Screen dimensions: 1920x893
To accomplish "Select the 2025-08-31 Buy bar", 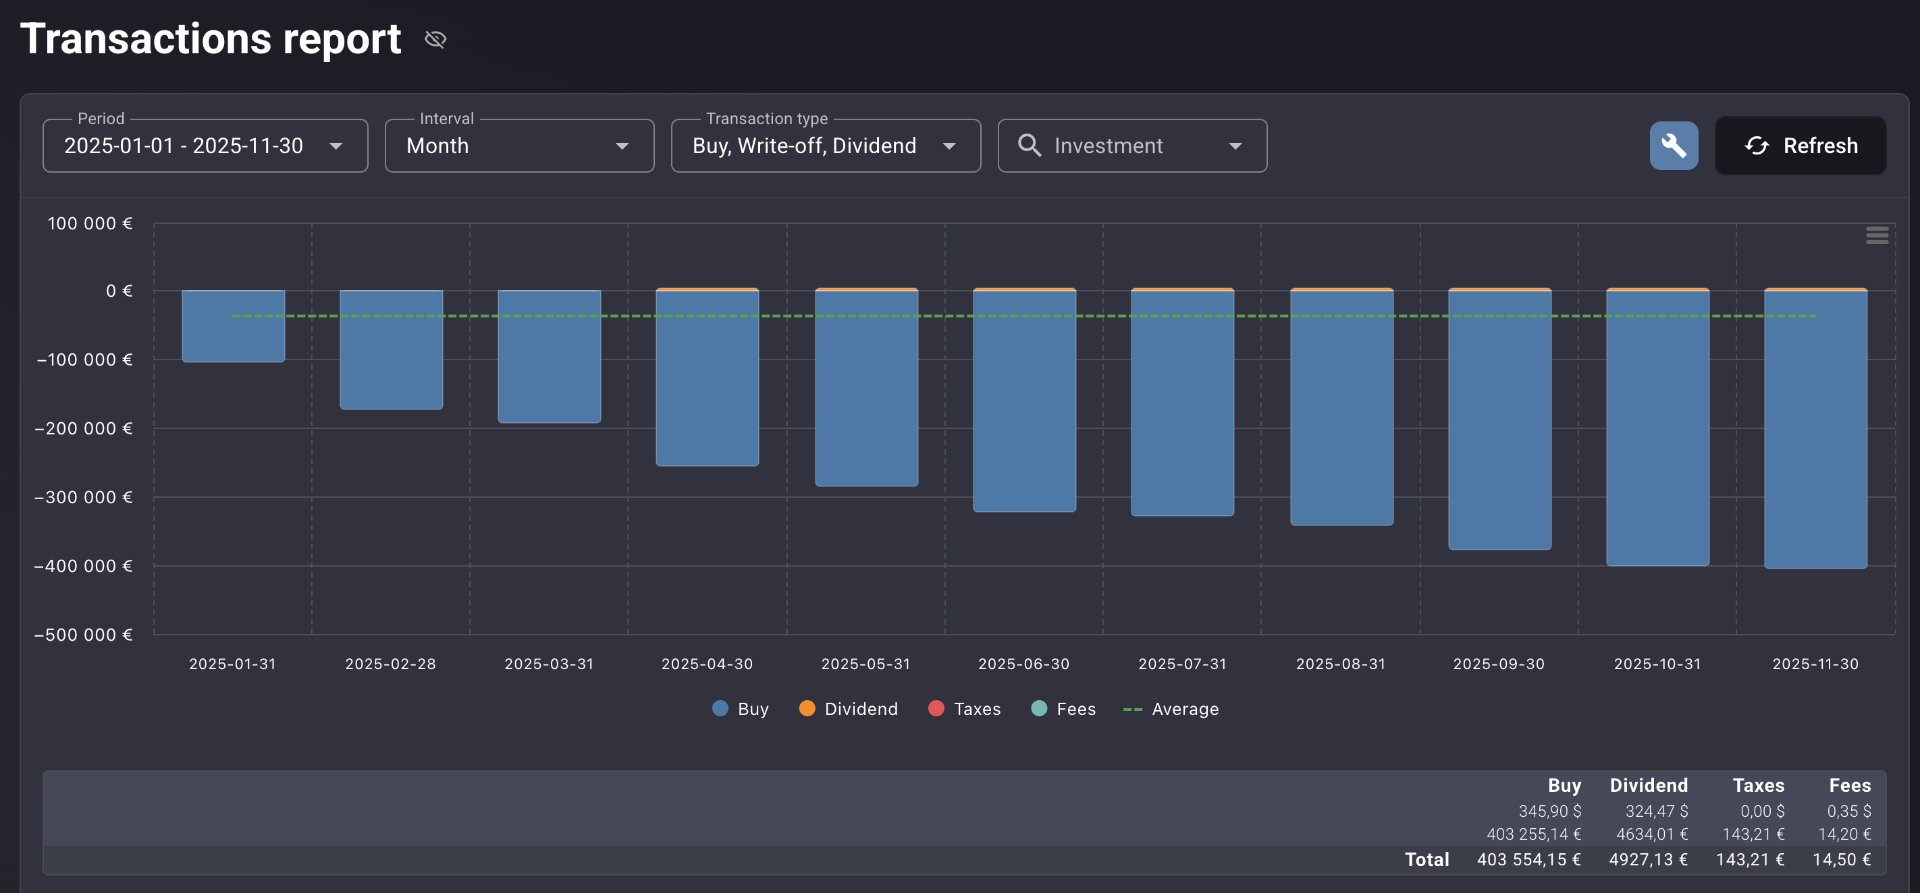I will [1342, 408].
